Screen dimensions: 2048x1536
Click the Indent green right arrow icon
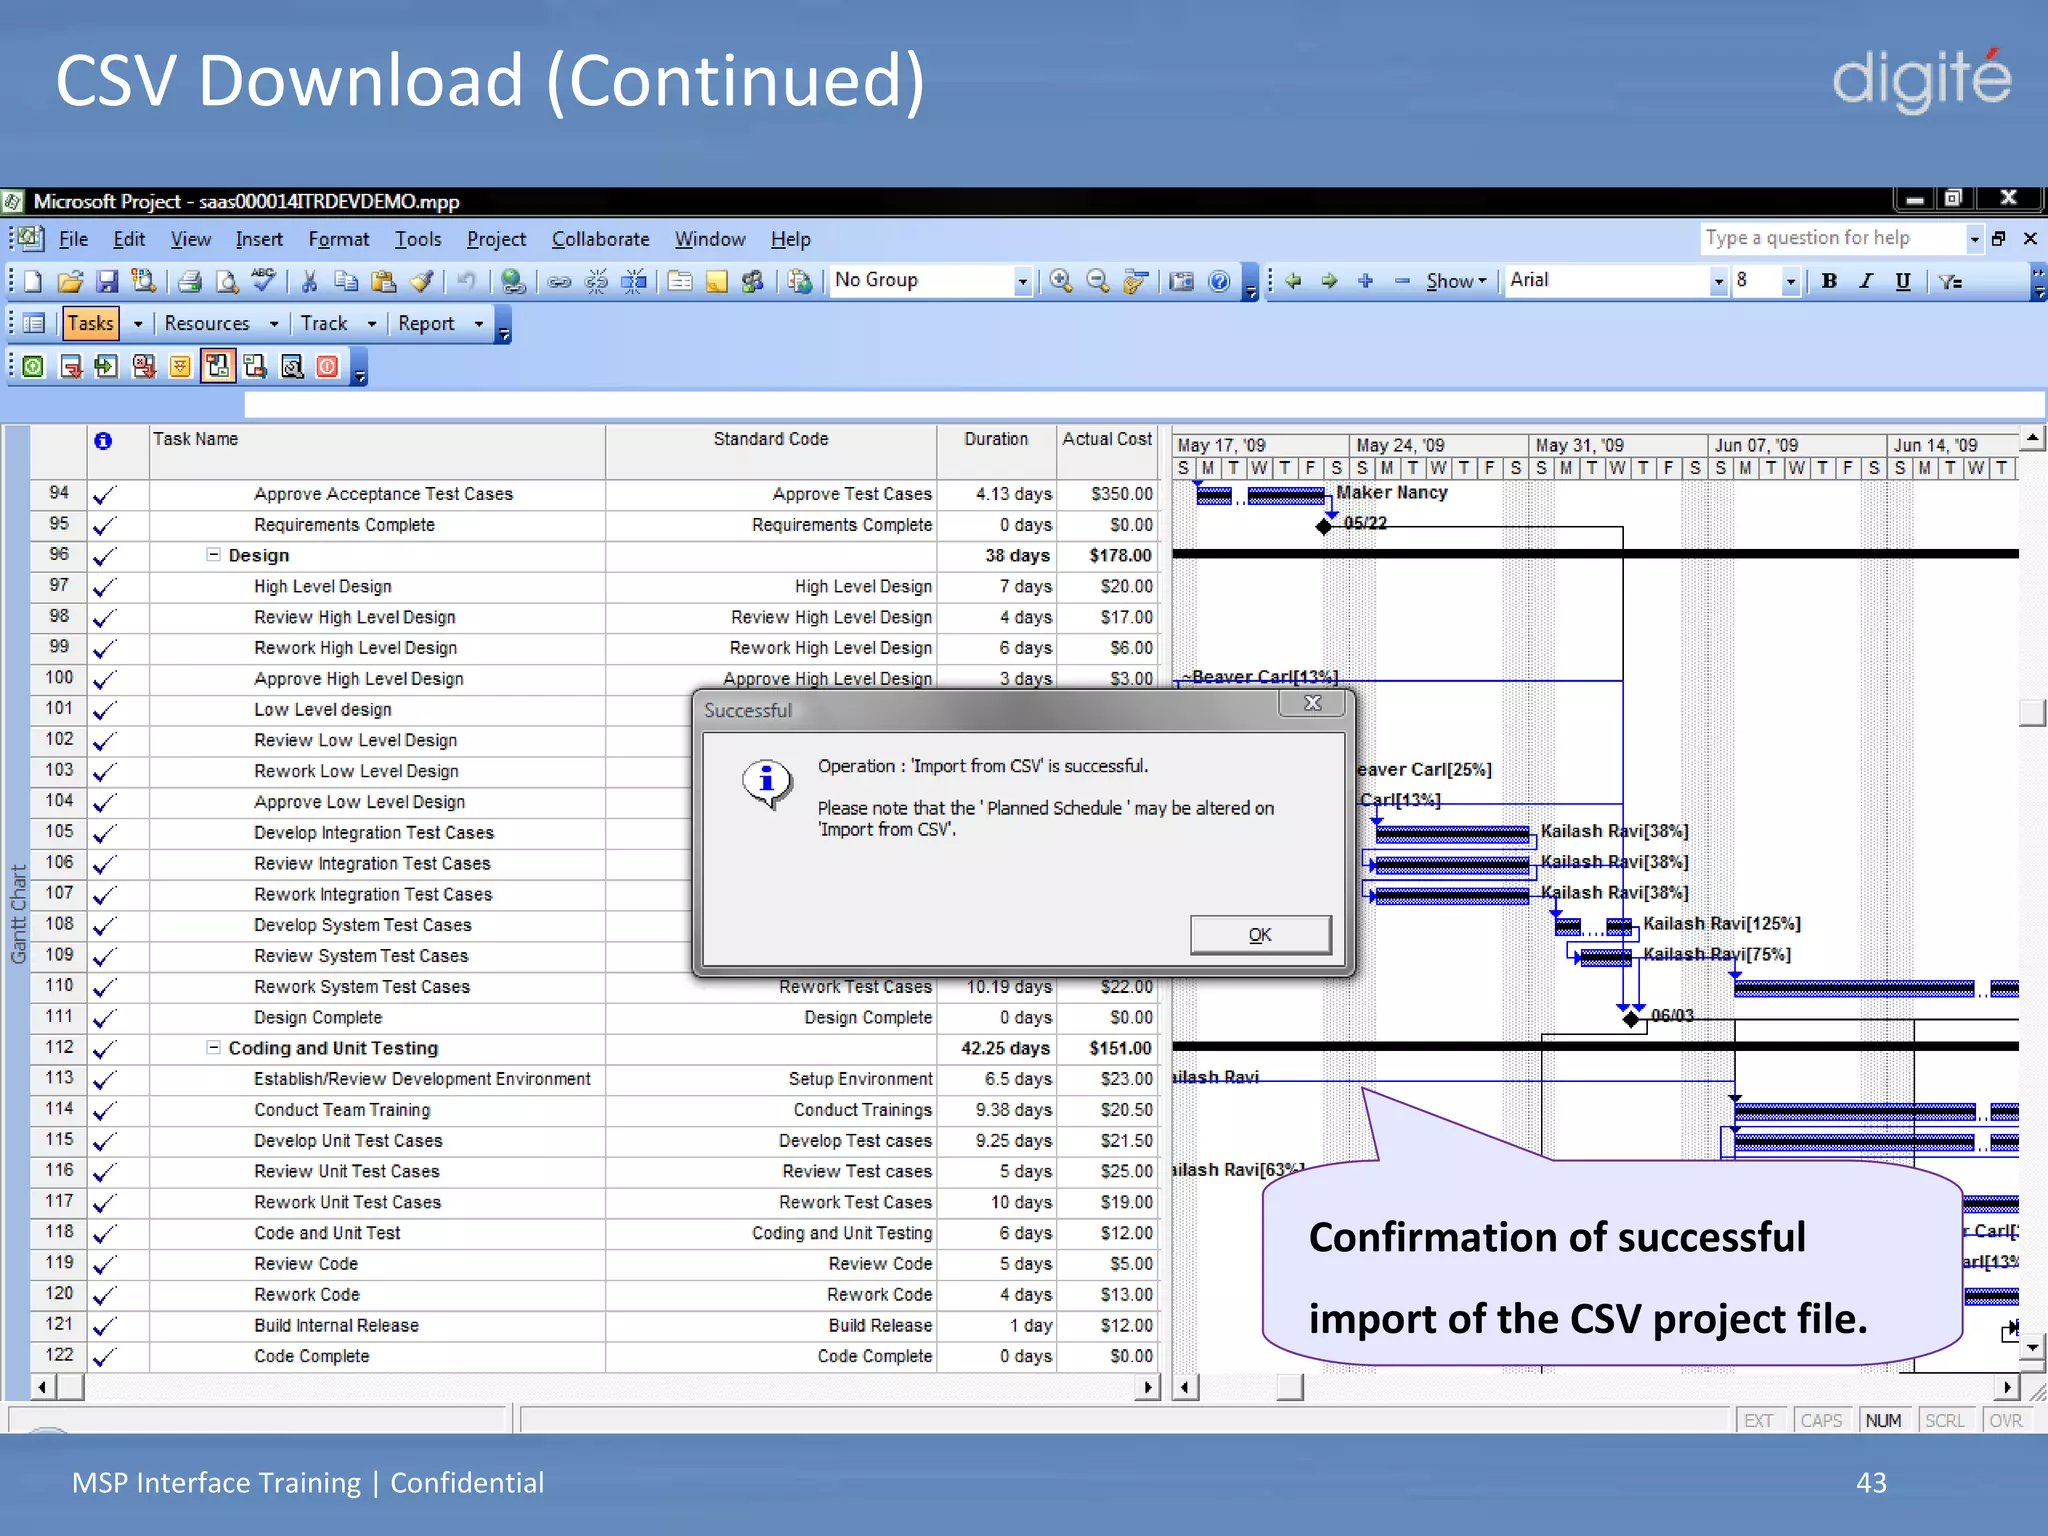(1329, 281)
